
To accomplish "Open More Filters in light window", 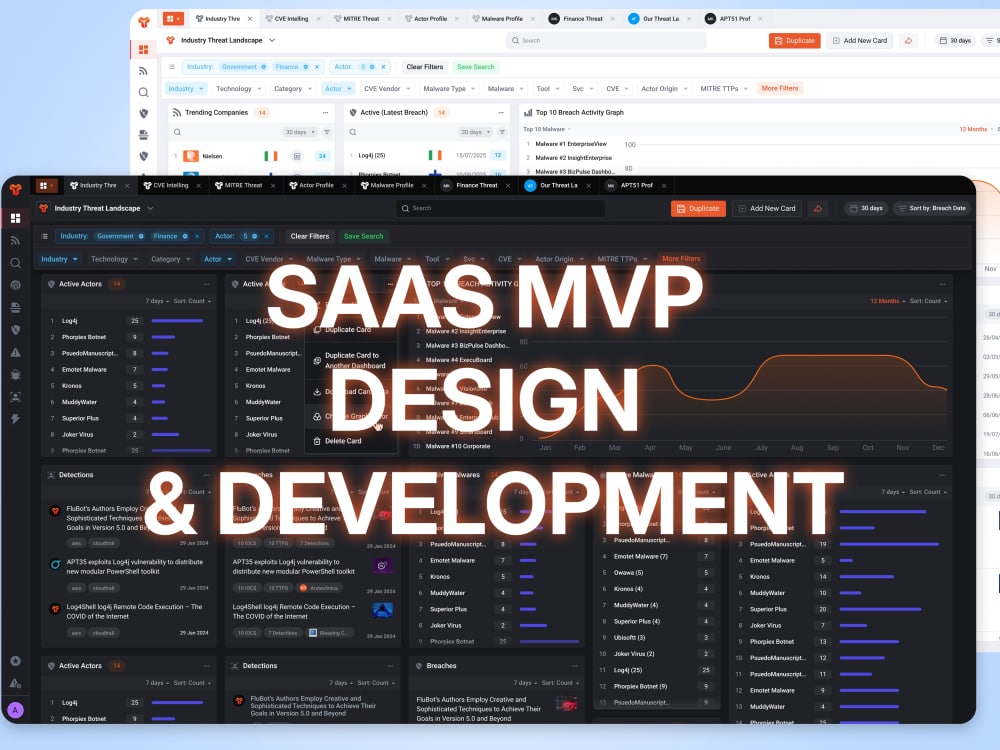I will click(x=779, y=89).
